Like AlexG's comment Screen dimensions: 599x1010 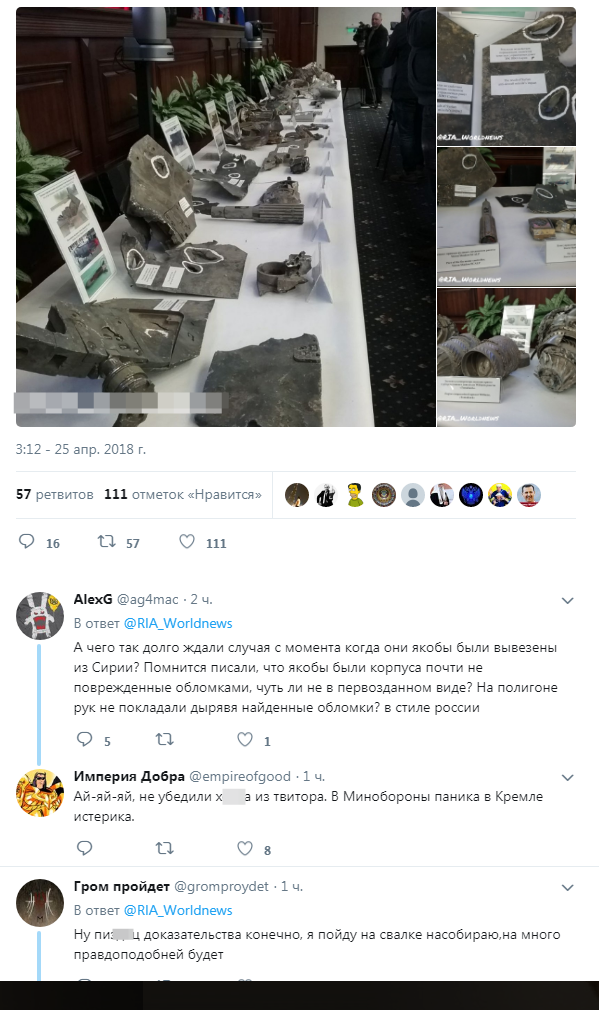click(245, 739)
